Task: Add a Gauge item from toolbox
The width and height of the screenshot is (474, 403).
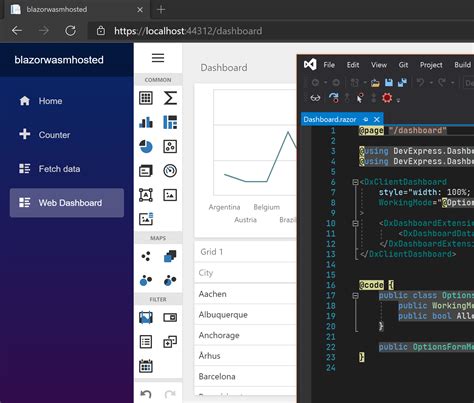Action: coord(170,171)
